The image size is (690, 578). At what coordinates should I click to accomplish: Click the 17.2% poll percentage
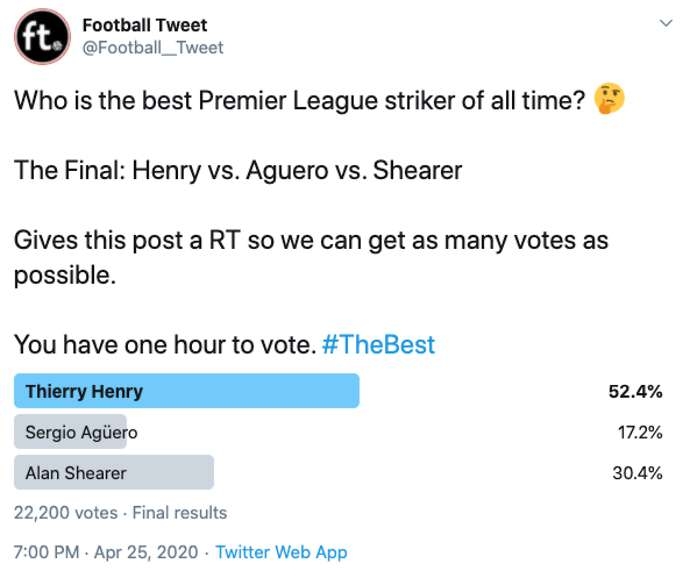[x=639, y=432]
